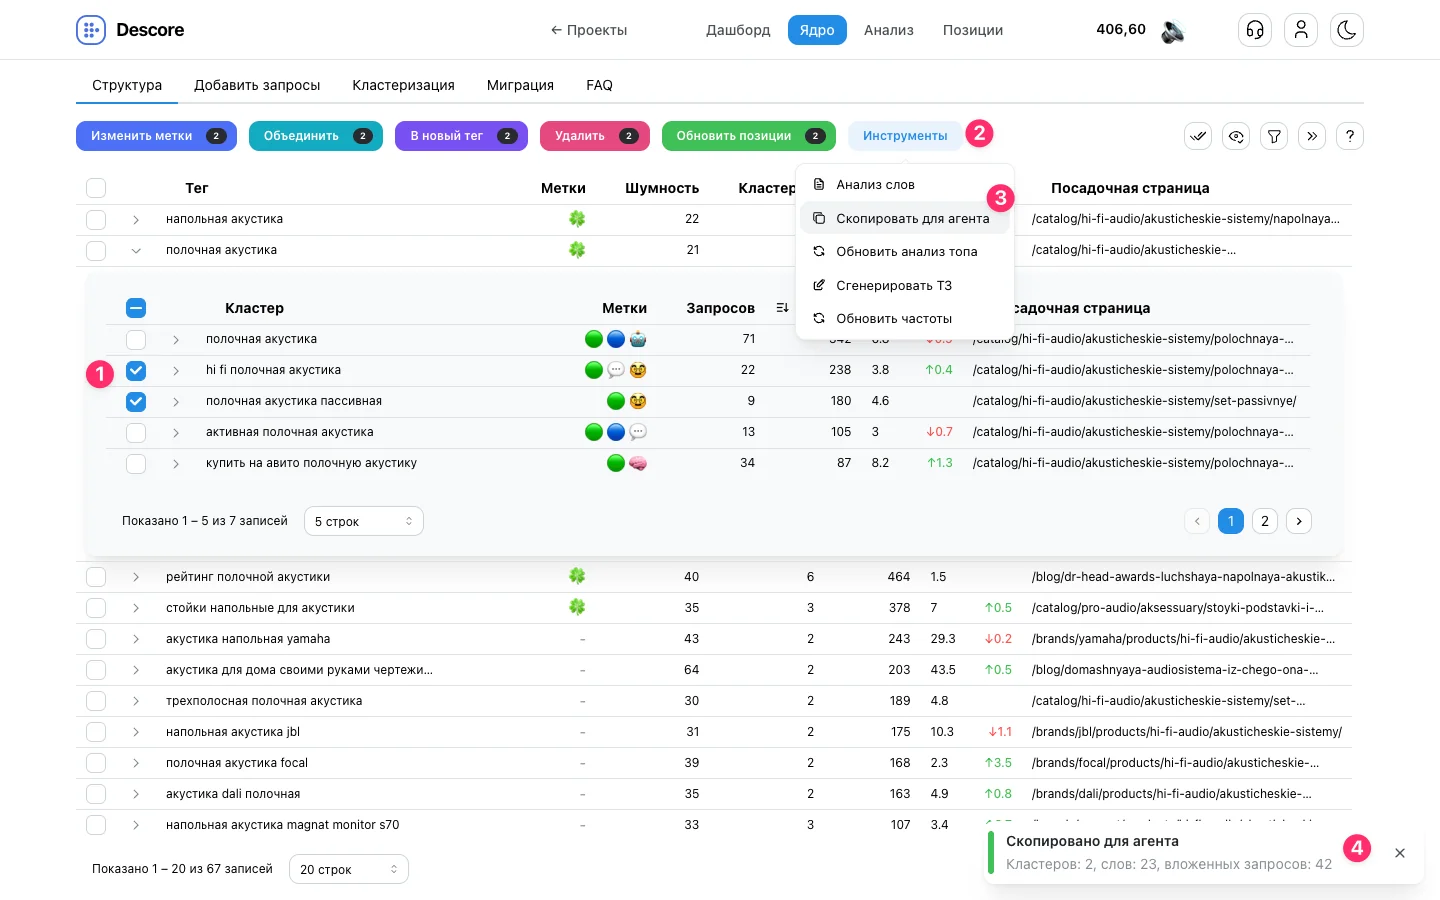Image resolution: width=1440 pixels, height=900 pixels.
Task: Click robot mark in полочная акустика cluster row
Action: 638,339
